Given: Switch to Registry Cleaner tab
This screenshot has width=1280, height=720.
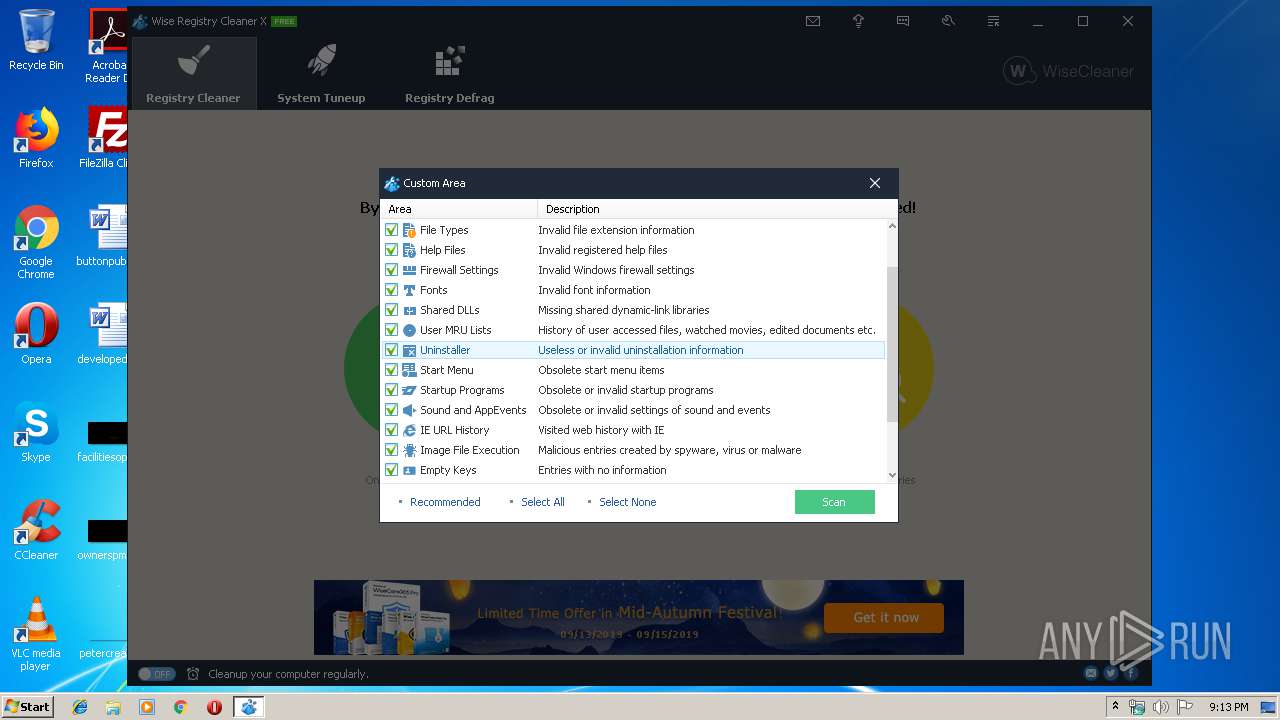Looking at the screenshot, I should click(x=193, y=74).
